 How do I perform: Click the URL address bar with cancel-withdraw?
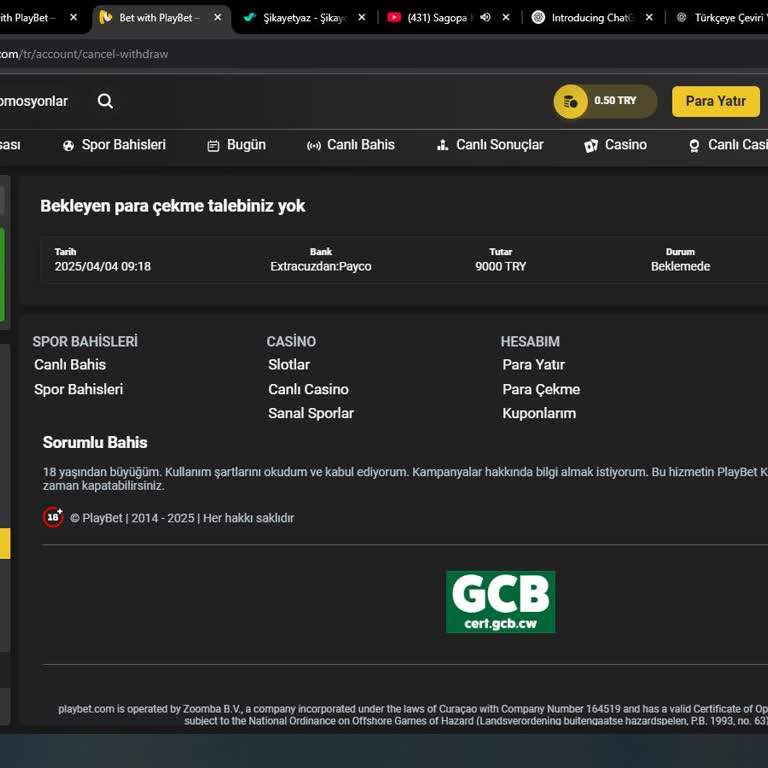tap(384, 54)
